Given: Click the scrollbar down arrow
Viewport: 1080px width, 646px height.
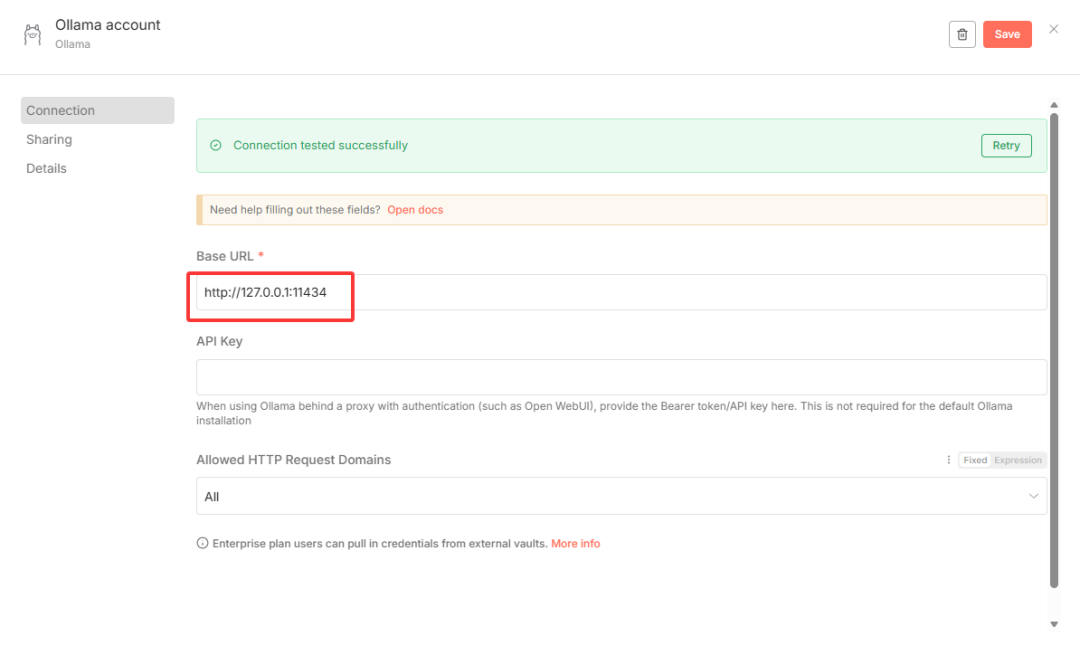Looking at the screenshot, I should 1054,624.
